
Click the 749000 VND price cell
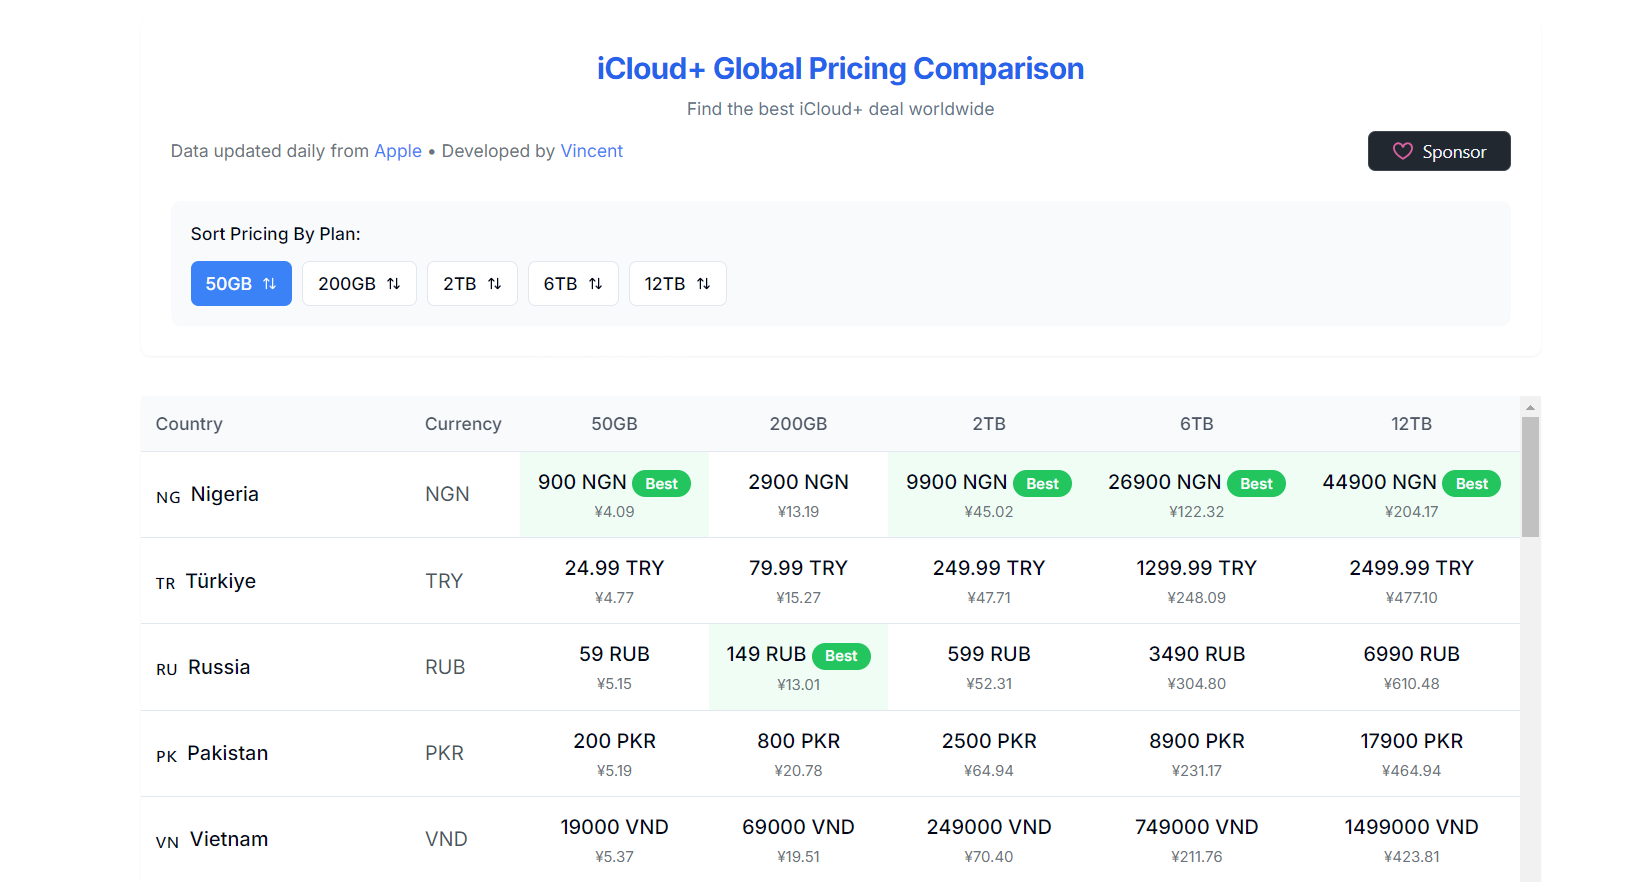tap(1196, 840)
